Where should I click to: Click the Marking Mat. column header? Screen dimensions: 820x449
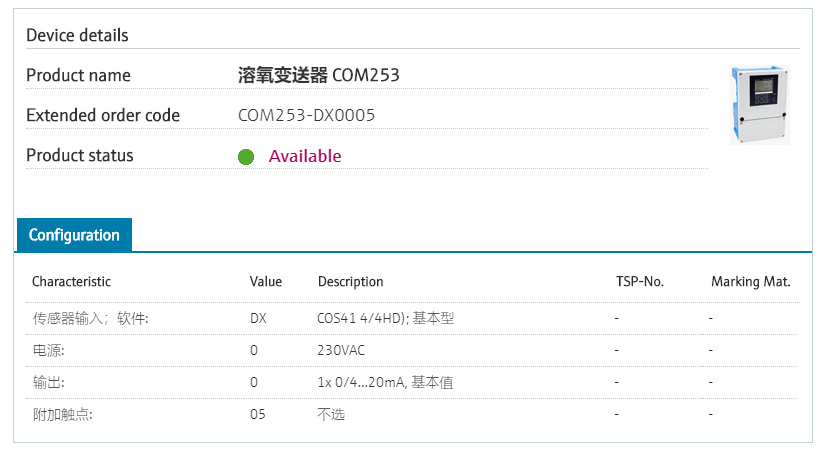[x=750, y=282]
